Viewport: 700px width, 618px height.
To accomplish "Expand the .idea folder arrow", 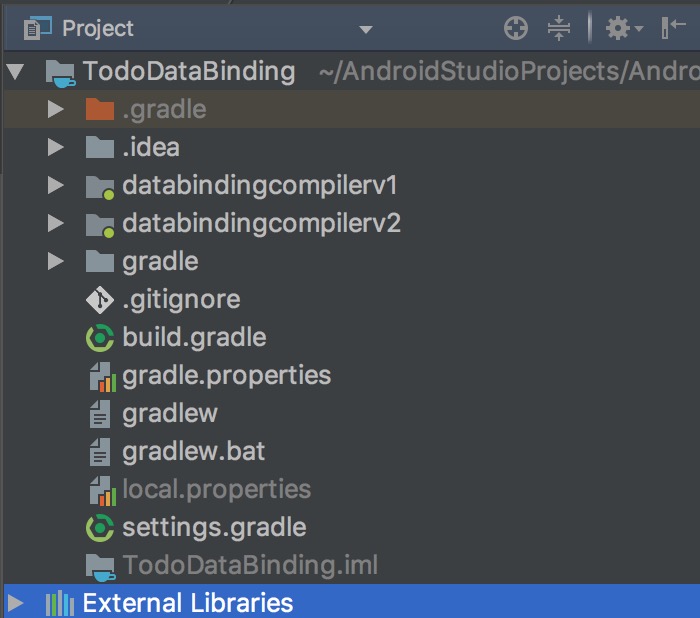I will point(56,147).
